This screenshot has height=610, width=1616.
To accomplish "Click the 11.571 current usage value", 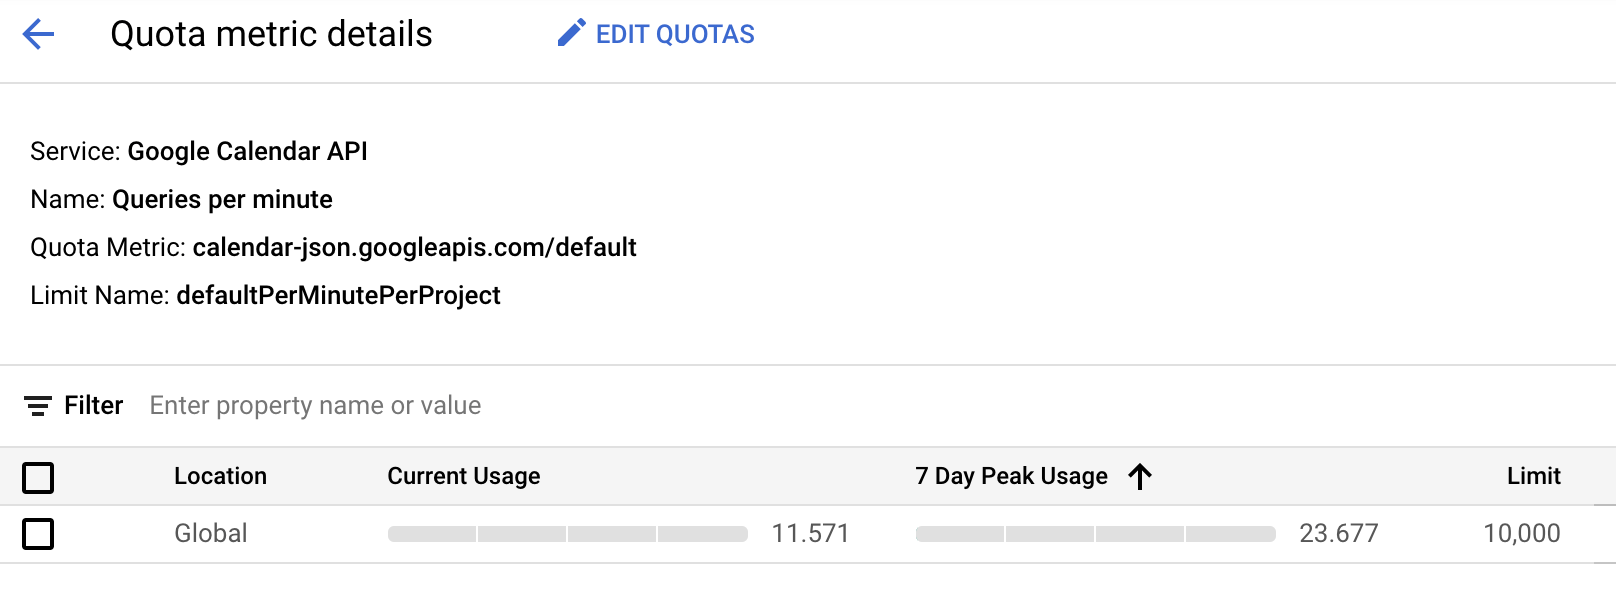I will [x=811, y=533].
